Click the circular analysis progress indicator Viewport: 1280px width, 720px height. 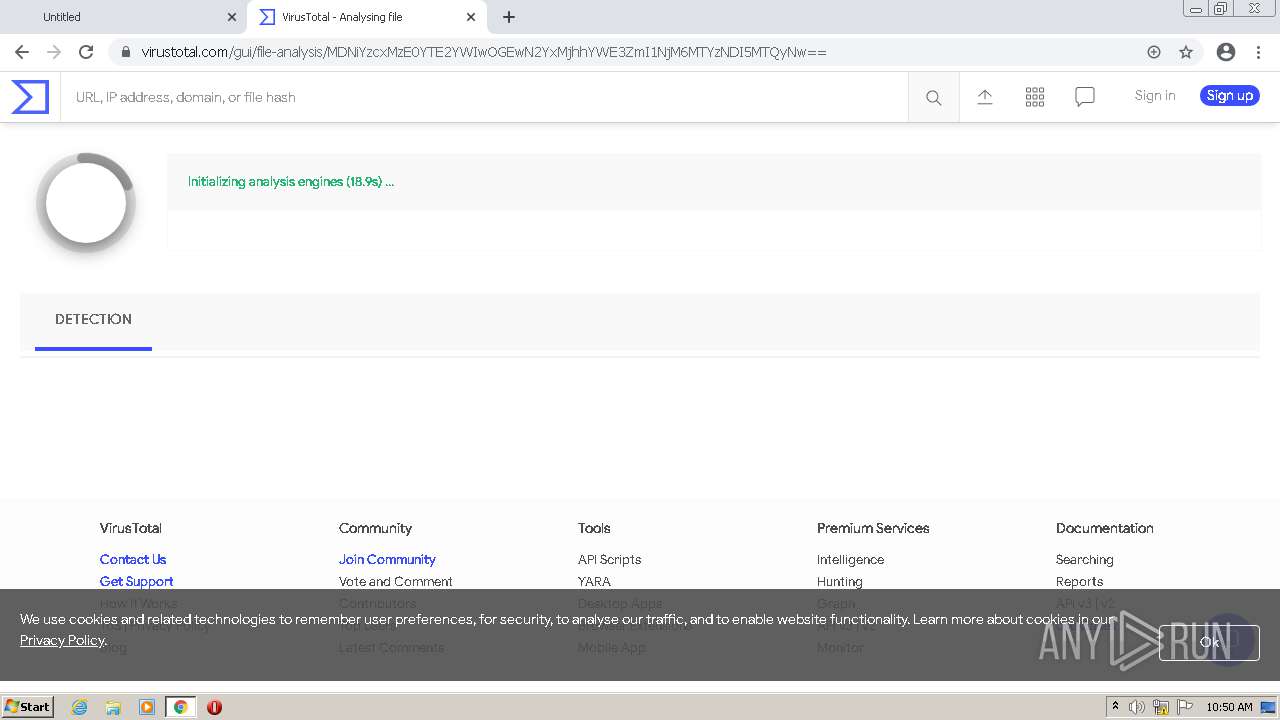[x=86, y=203]
